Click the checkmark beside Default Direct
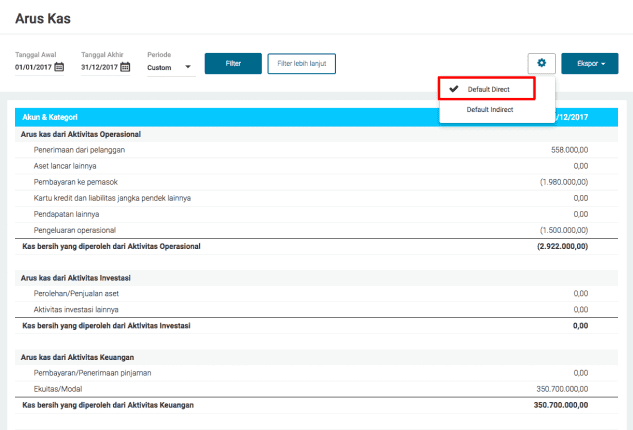 pyautogui.click(x=454, y=89)
